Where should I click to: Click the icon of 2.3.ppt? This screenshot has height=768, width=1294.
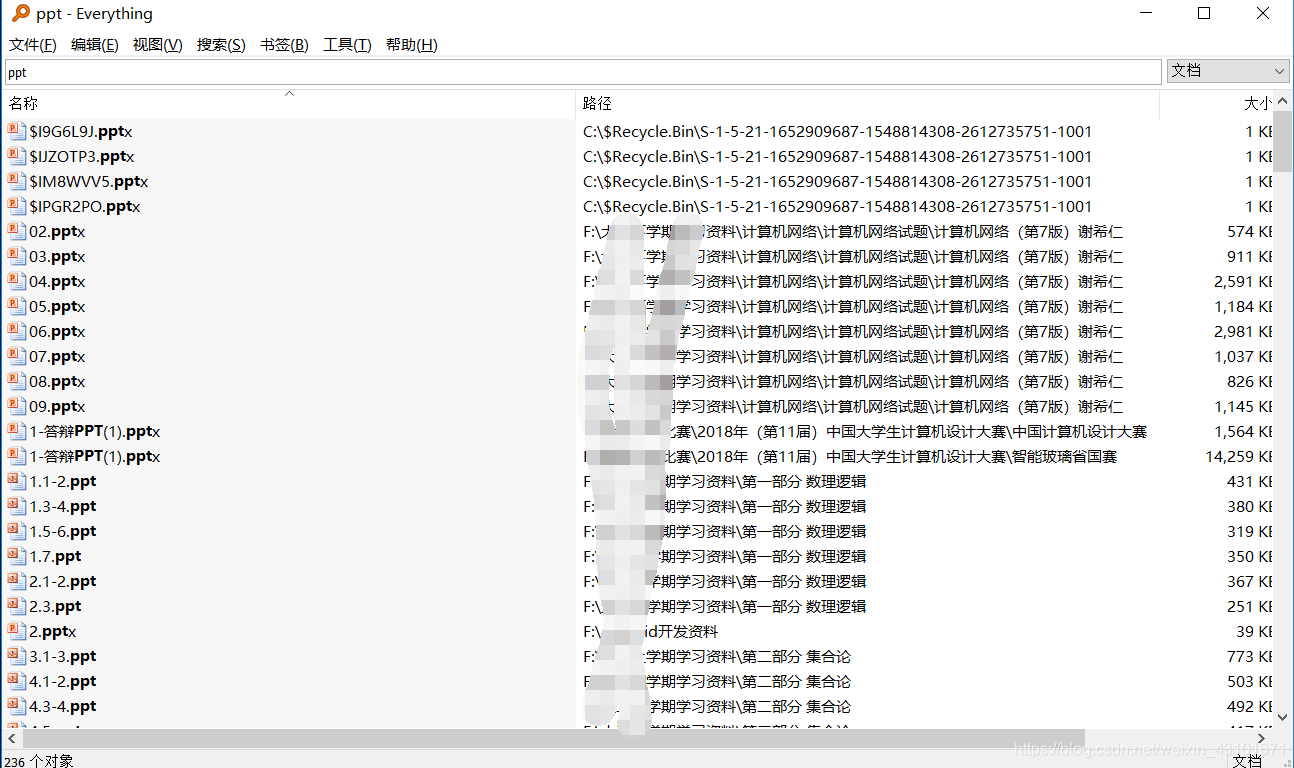(x=16, y=606)
